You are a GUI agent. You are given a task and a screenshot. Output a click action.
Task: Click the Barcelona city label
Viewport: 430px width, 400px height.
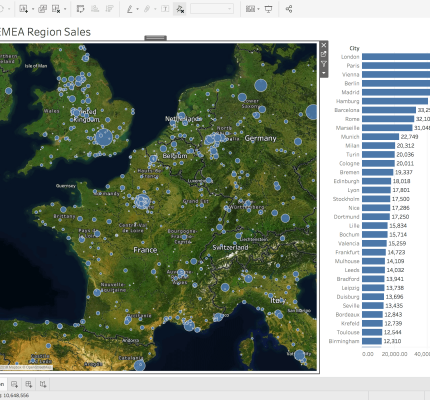pos(347,110)
